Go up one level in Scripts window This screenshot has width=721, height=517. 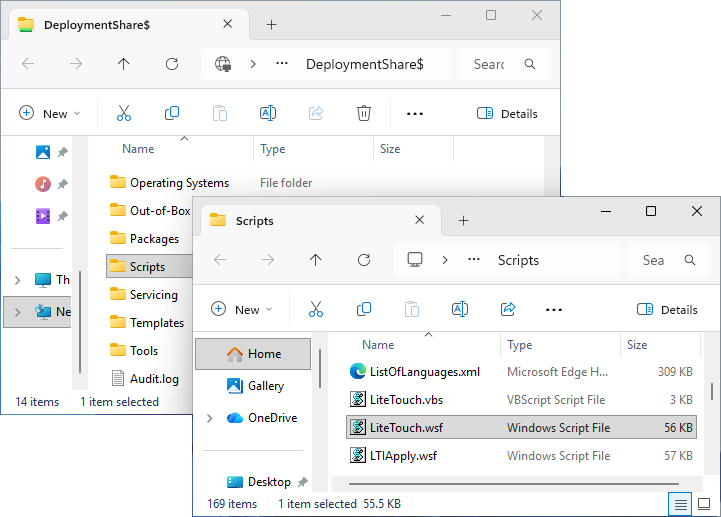315,260
